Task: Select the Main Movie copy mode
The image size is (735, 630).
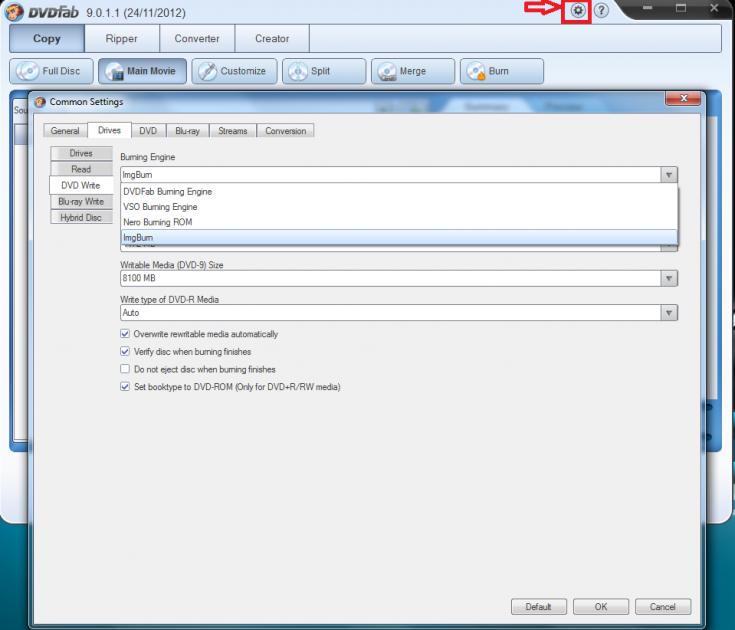Action: 142,71
